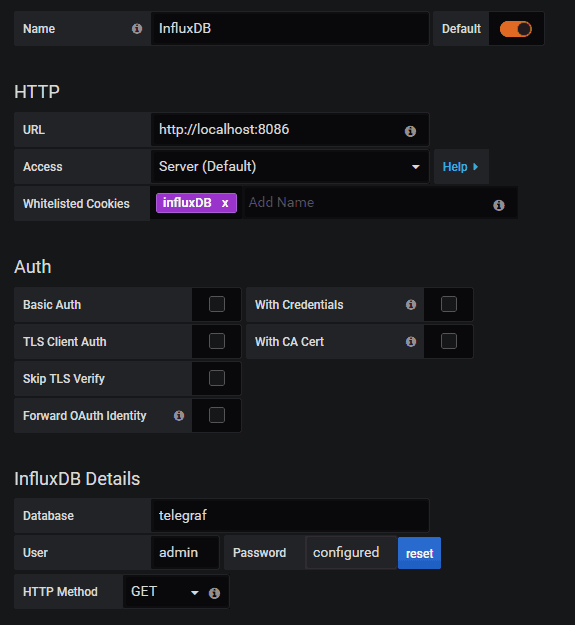The height and width of the screenshot is (625, 575).
Task: Enable the With Credentials checkbox
Action: [449, 304]
